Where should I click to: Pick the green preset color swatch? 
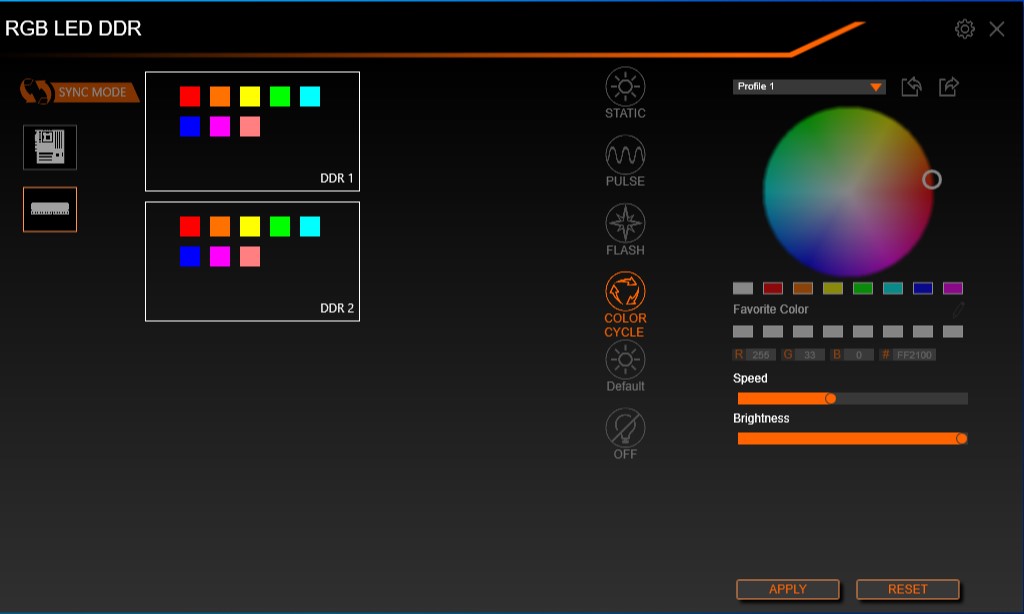click(863, 288)
